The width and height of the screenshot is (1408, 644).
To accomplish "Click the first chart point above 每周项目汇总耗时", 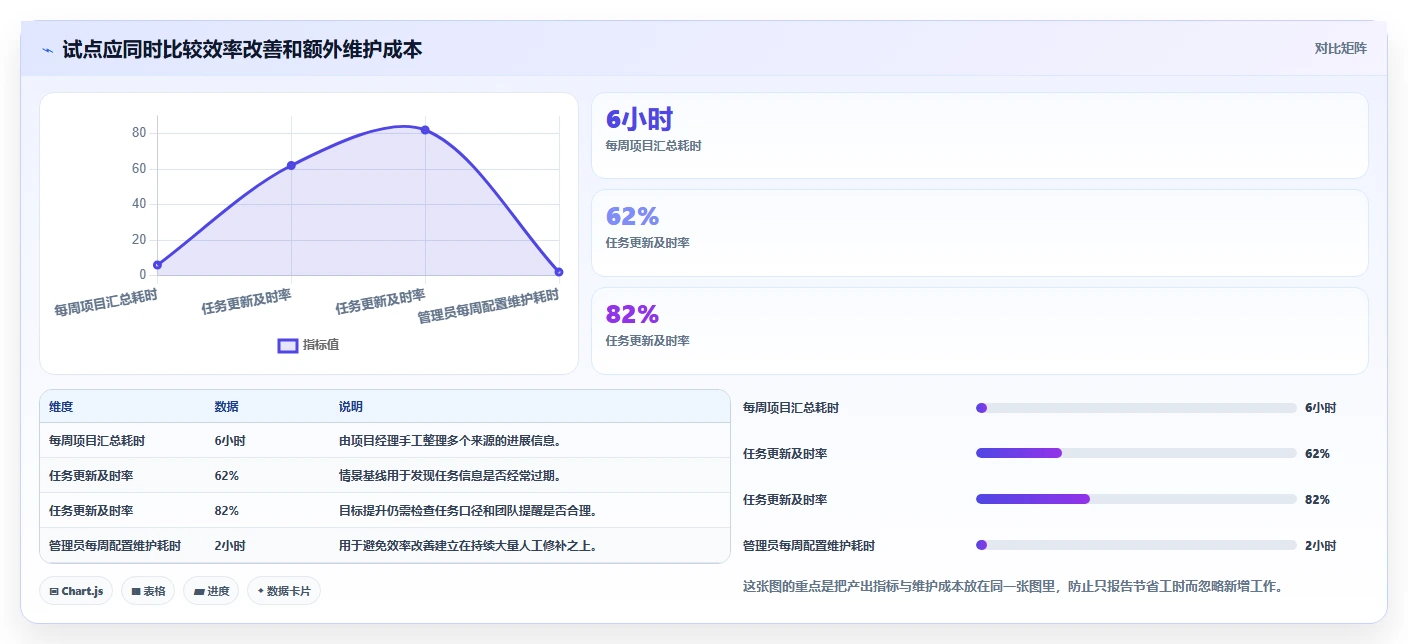I will [157, 265].
